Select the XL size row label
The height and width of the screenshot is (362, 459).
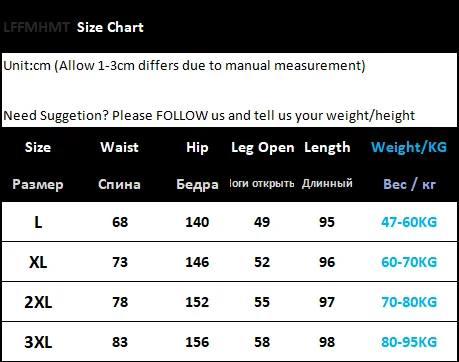[x=38, y=262]
